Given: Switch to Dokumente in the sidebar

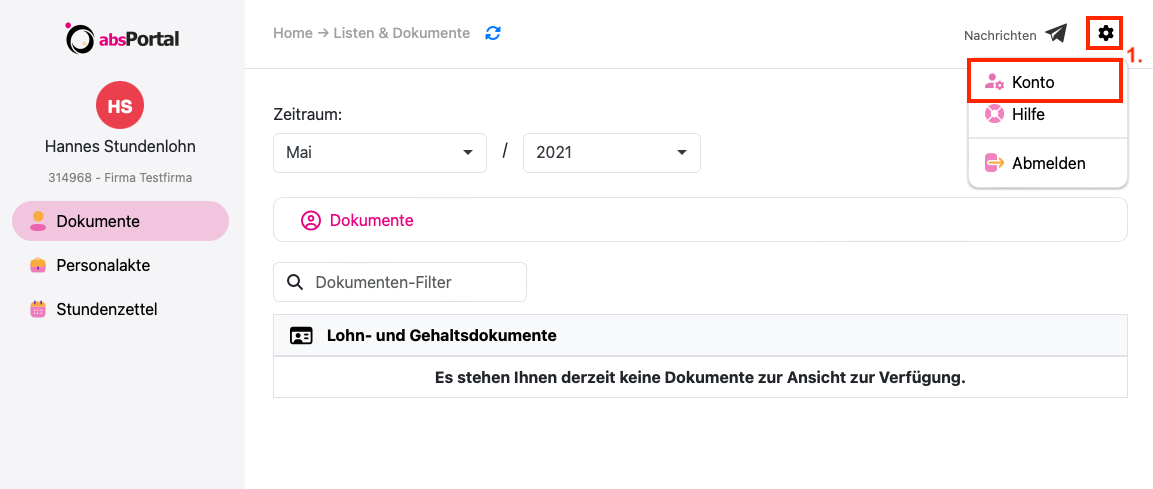Looking at the screenshot, I should 98,221.
